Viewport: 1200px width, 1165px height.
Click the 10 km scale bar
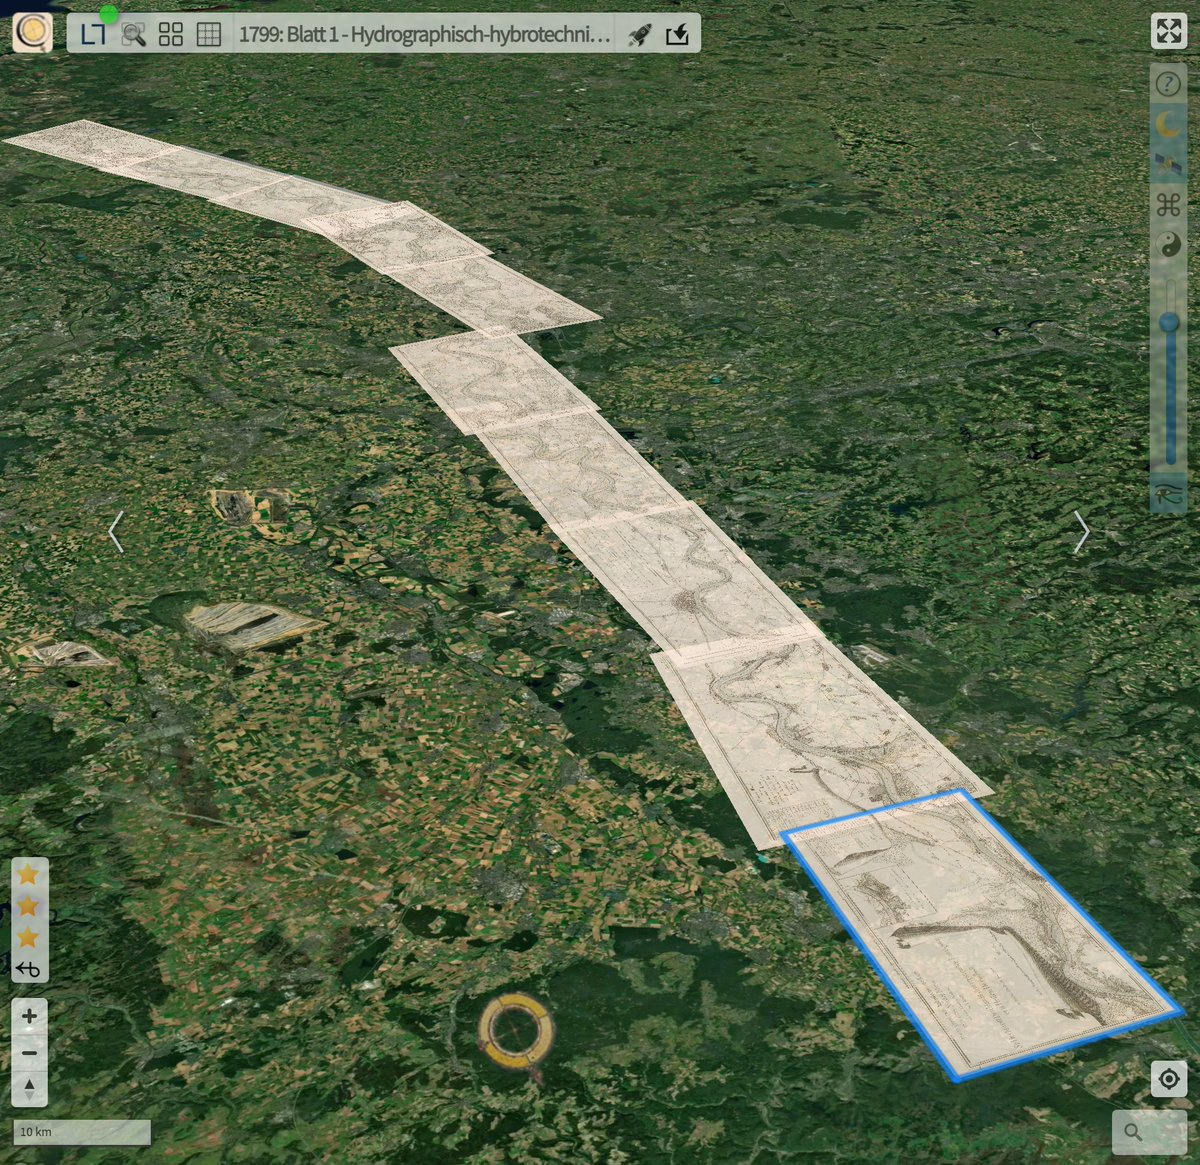(82, 1132)
